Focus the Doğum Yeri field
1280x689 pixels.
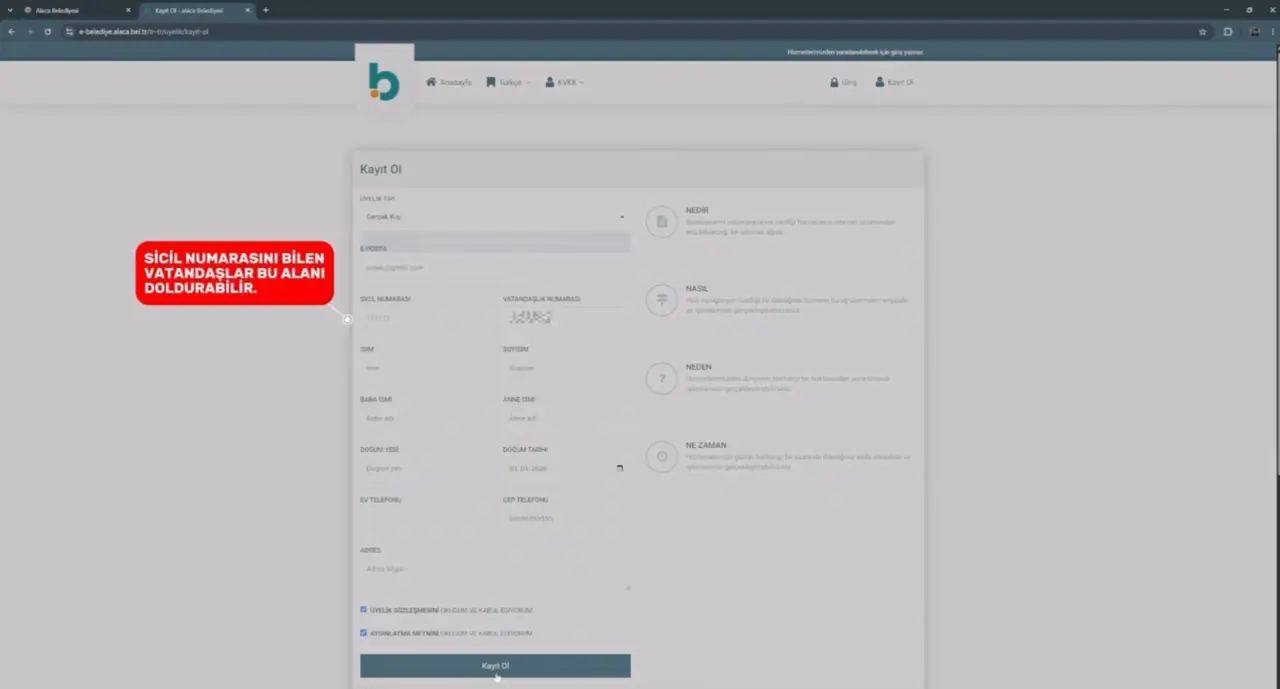(x=425, y=468)
